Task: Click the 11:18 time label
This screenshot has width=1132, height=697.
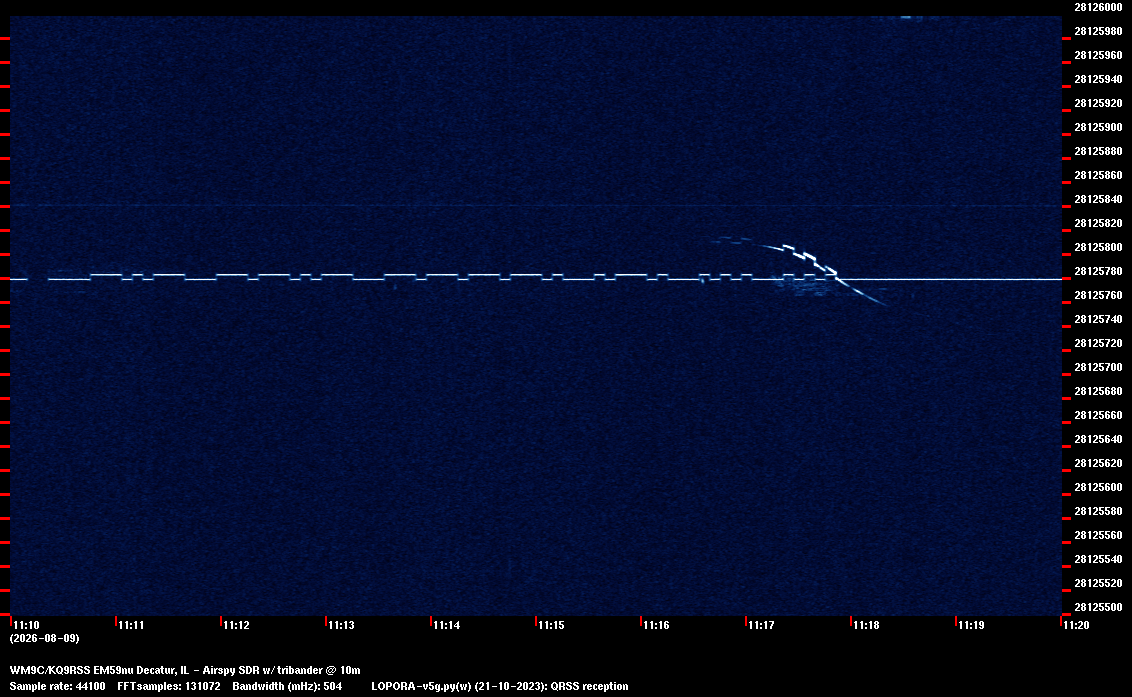Action: [866, 625]
